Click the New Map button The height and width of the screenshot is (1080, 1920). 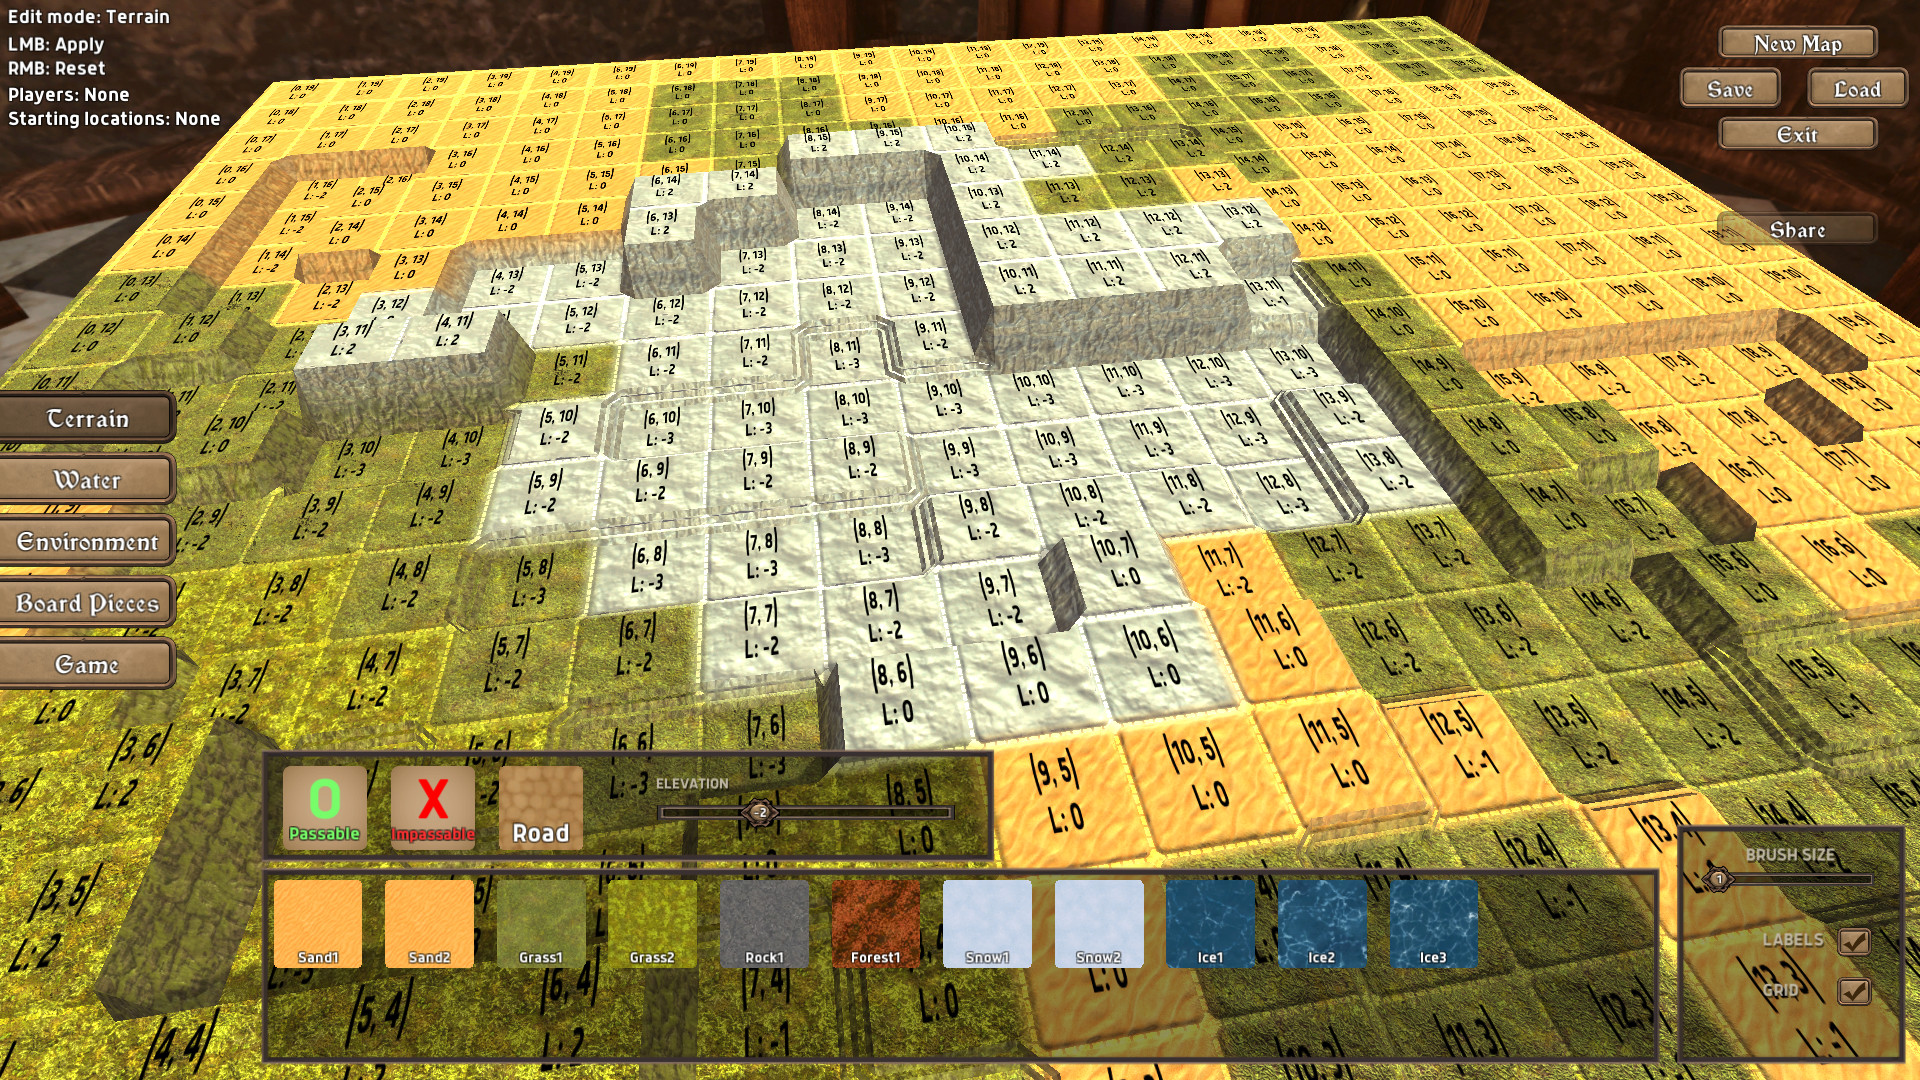point(1795,44)
